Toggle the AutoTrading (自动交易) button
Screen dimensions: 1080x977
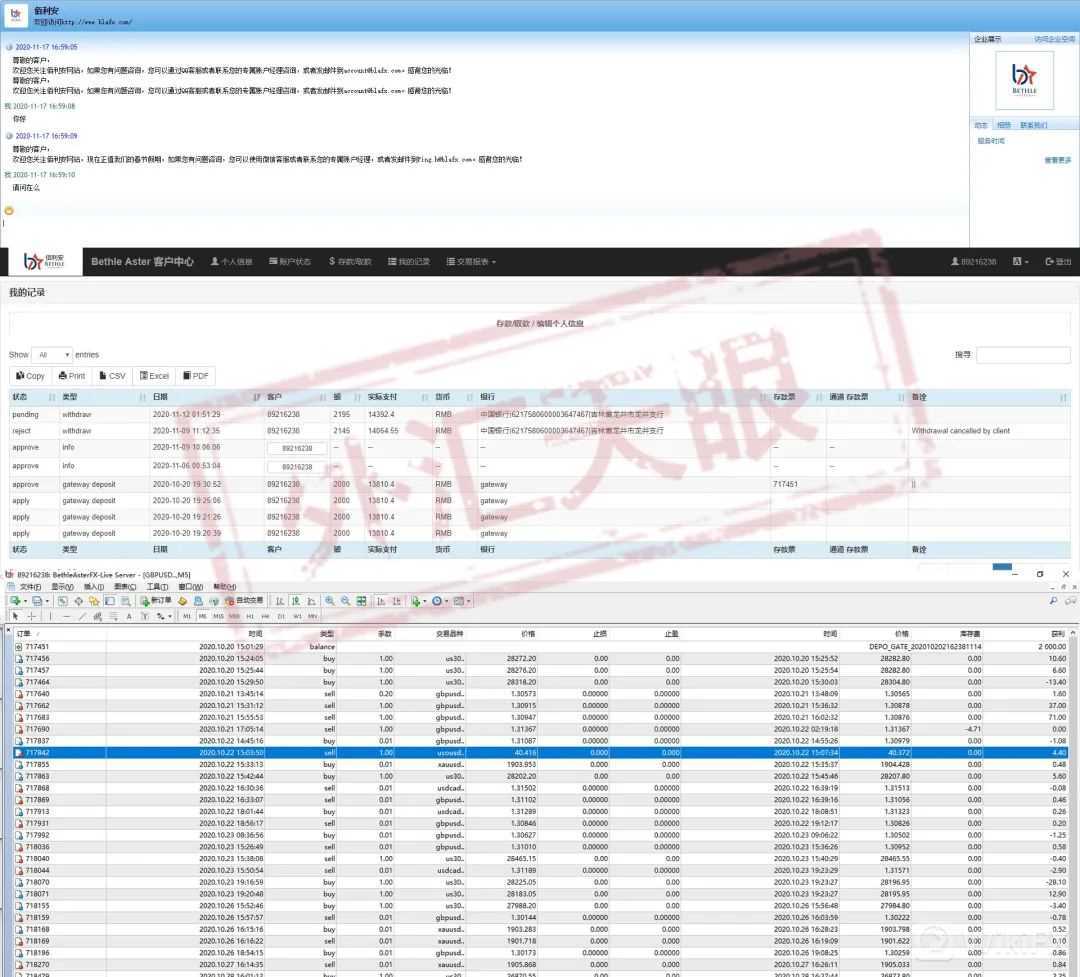coord(243,601)
